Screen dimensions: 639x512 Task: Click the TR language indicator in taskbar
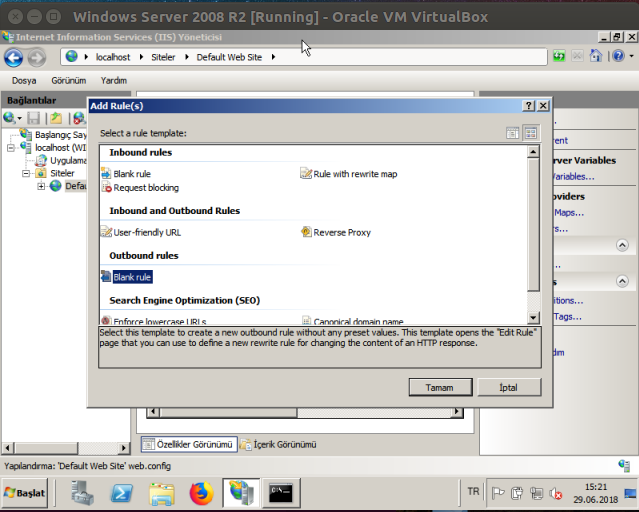click(473, 492)
